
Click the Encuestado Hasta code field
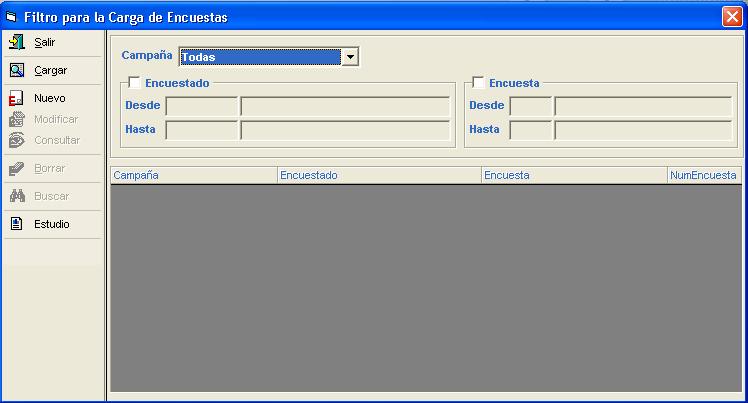point(201,130)
